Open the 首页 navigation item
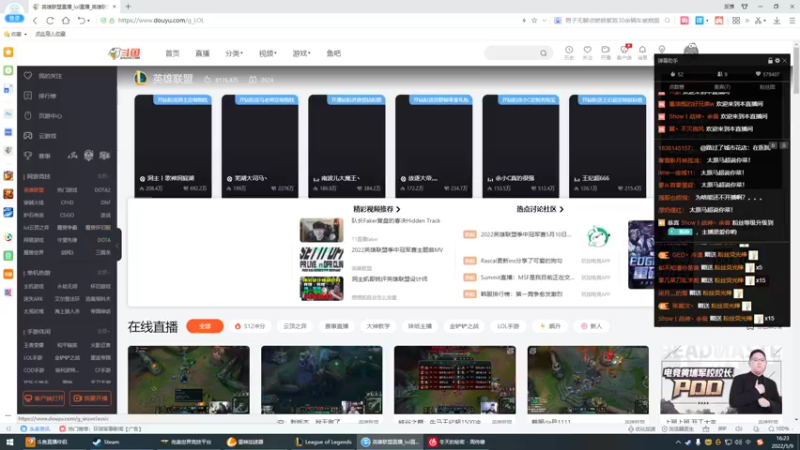The height and width of the screenshot is (450, 800). 172,53
